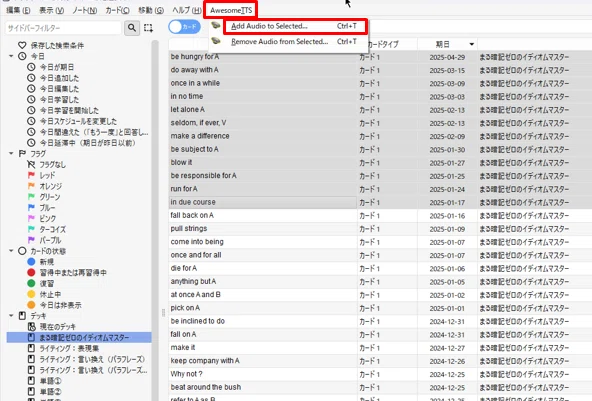Open the ライティング：表現集 deck
The height and width of the screenshot is (401, 592).
tap(64, 348)
